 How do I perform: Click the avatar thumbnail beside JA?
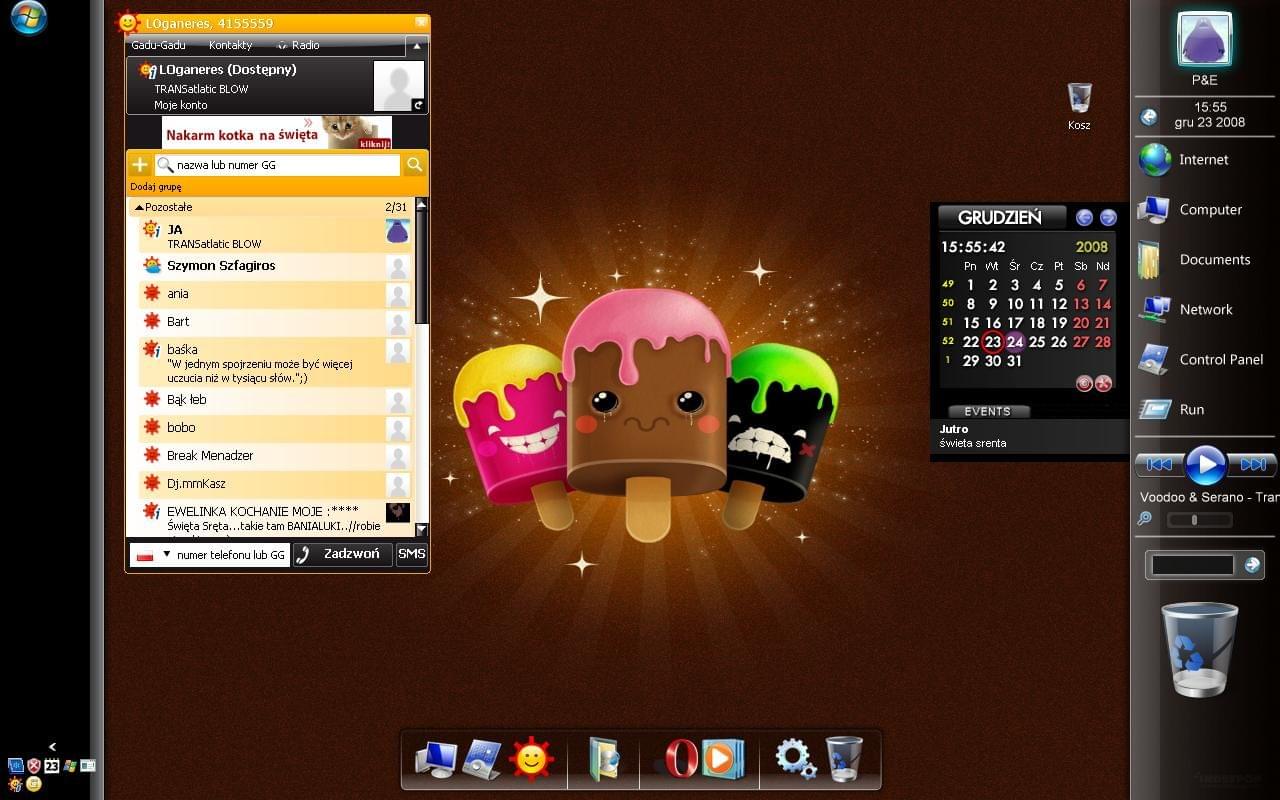[x=398, y=231]
